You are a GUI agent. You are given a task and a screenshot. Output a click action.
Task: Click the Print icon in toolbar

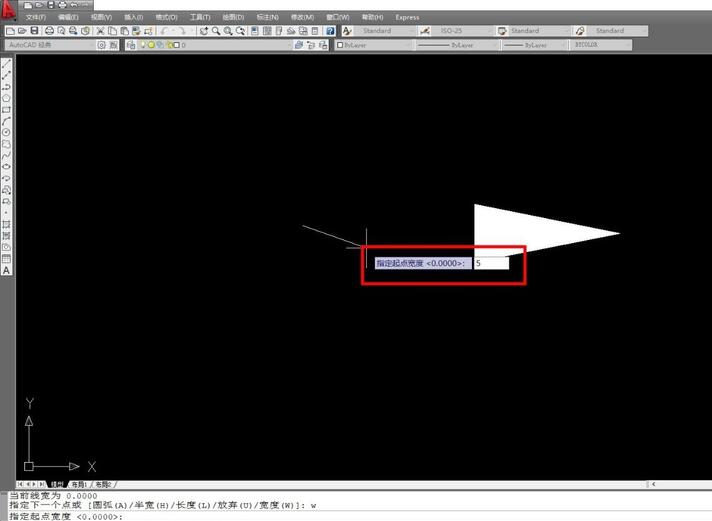tap(49, 31)
